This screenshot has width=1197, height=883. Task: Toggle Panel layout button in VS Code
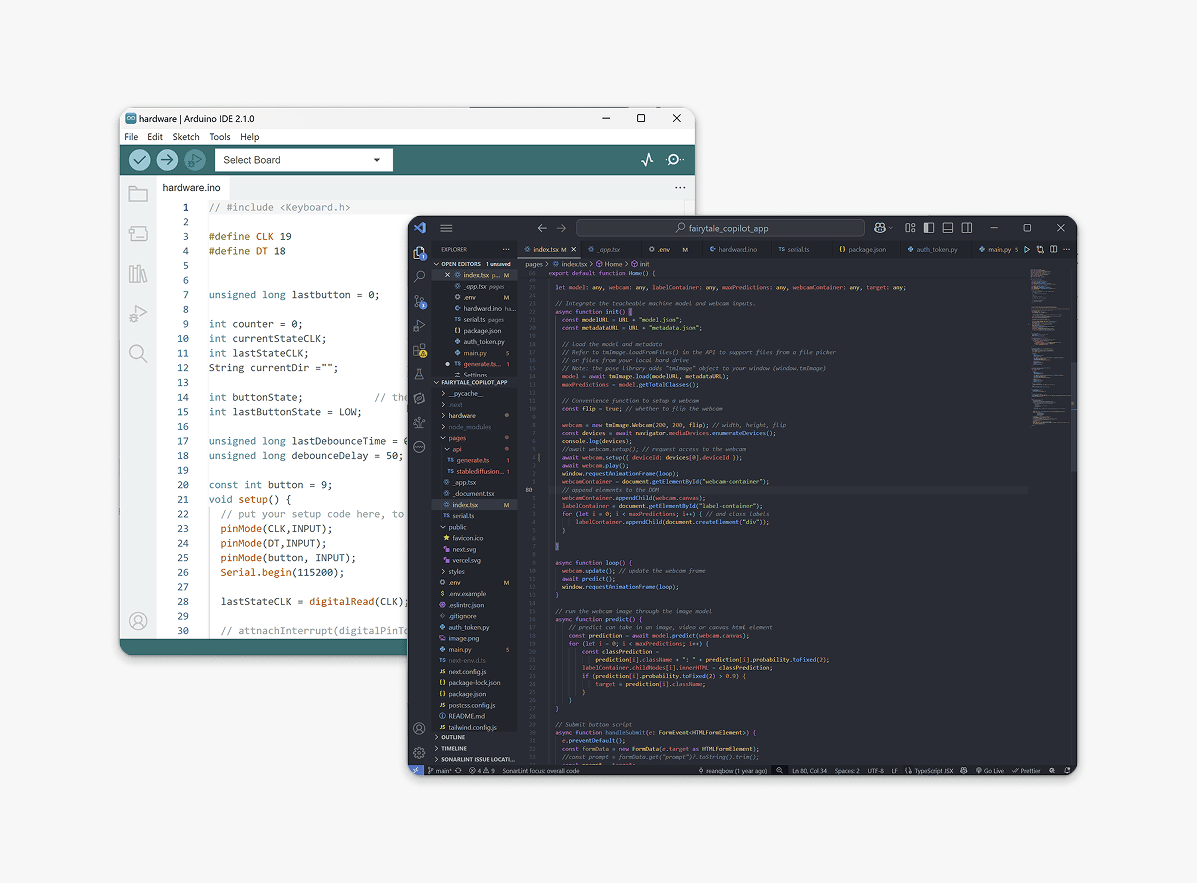click(948, 228)
